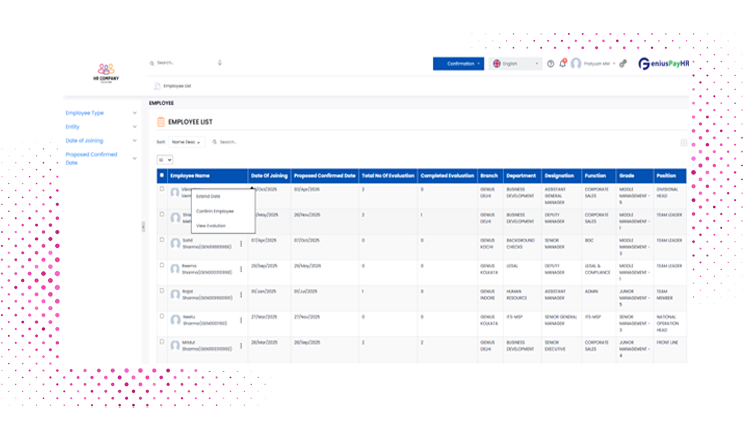This screenshot has height=425, width=745.
Task: Select the checkbox for Sahil Sharma's row
Action: [163, 240]
